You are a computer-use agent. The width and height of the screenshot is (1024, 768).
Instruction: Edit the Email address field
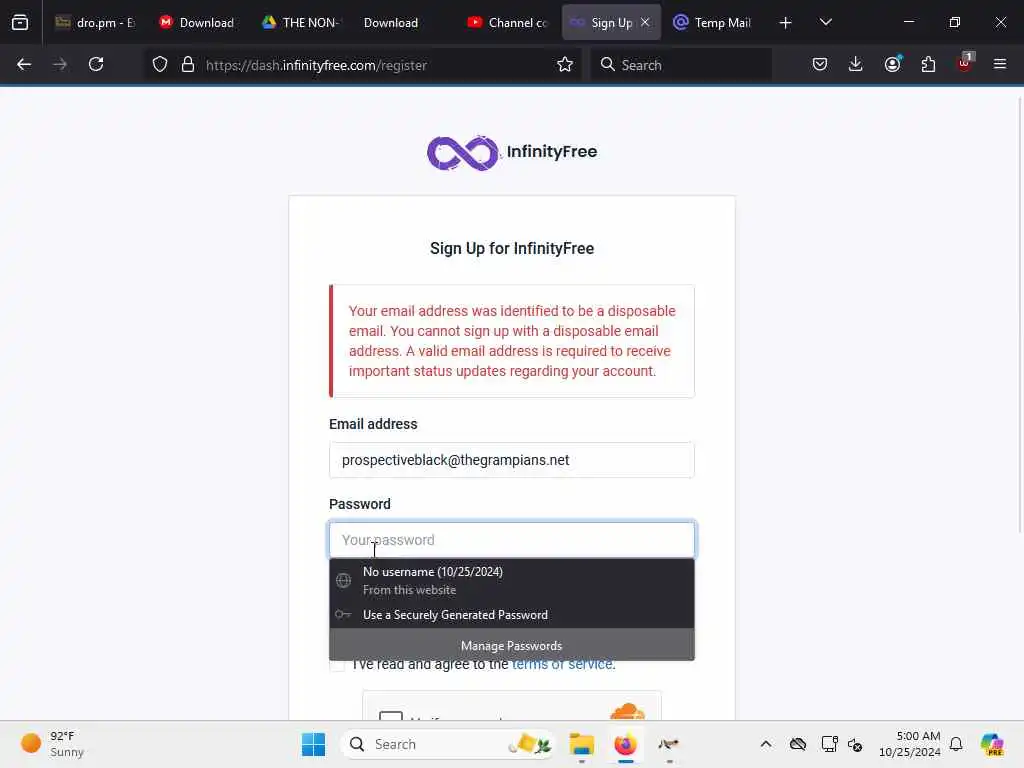(512, 460)
